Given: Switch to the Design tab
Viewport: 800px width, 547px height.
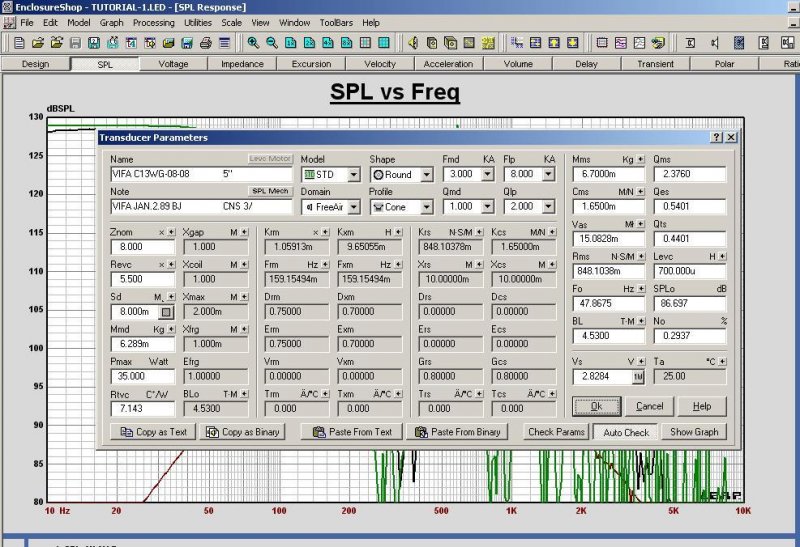Looking at the screenshot, I should click(36, 64).
